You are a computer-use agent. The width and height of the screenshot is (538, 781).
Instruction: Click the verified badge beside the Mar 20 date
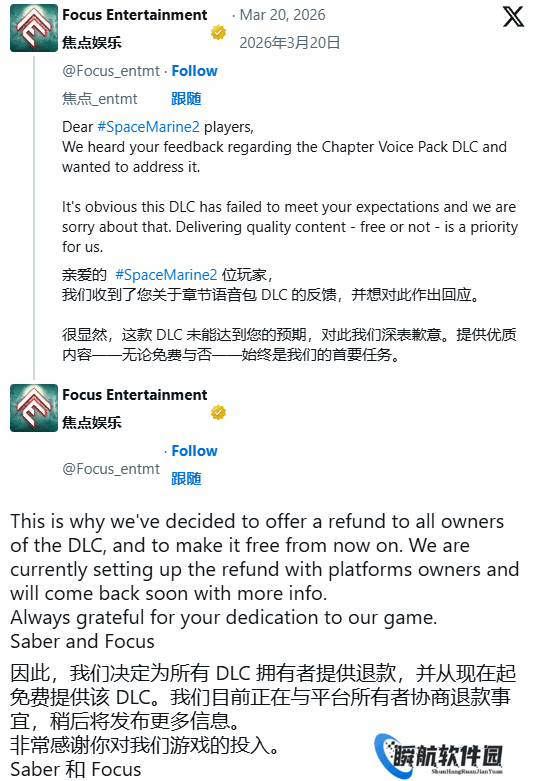[x=218, y=32]
